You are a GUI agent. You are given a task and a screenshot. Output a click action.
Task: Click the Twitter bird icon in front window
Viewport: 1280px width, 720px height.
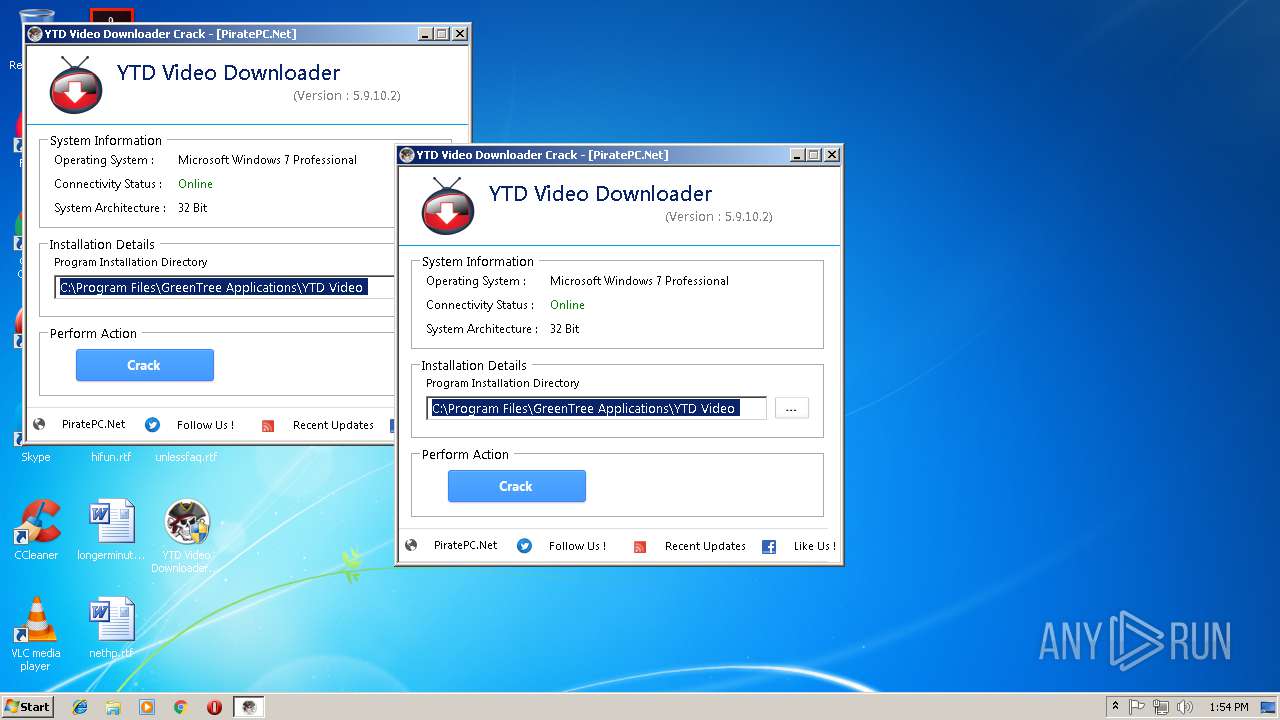click(524, 546)
